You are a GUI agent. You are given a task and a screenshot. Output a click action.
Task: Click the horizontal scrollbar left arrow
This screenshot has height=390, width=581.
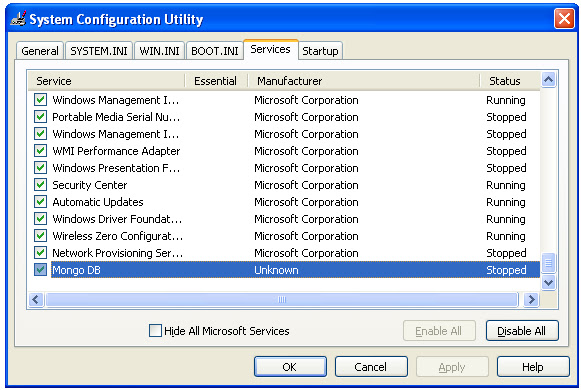click(x=36, y=299)
